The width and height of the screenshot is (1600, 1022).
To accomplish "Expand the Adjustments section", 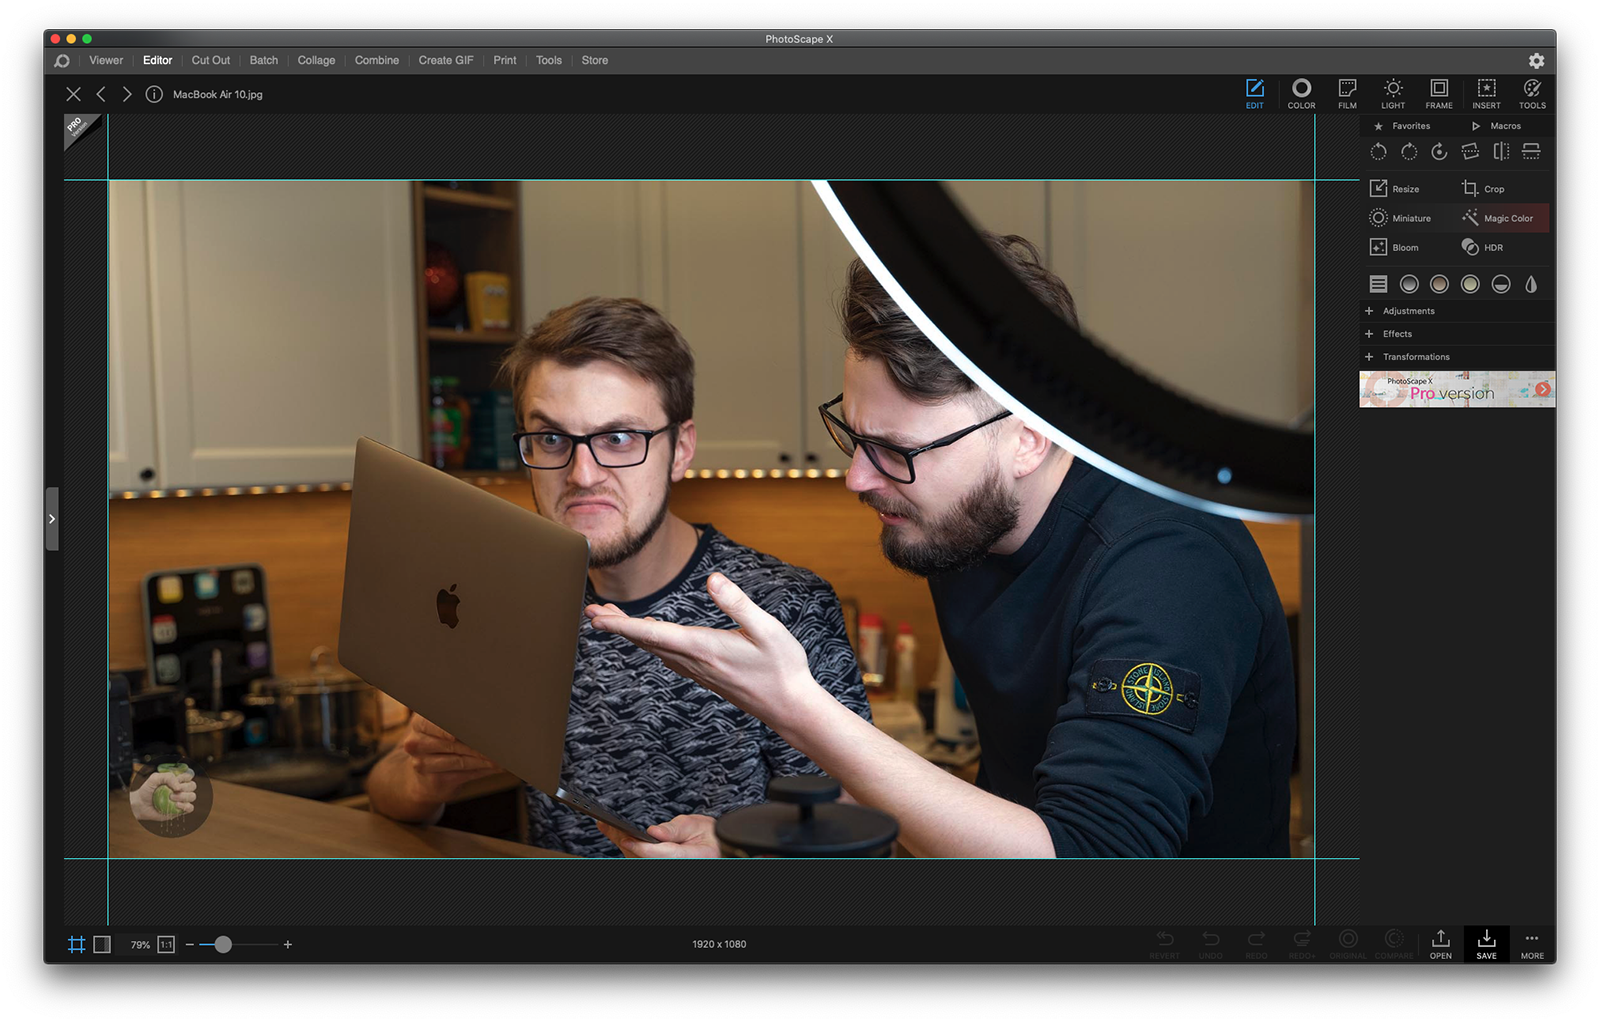I will coord(1407,311).
